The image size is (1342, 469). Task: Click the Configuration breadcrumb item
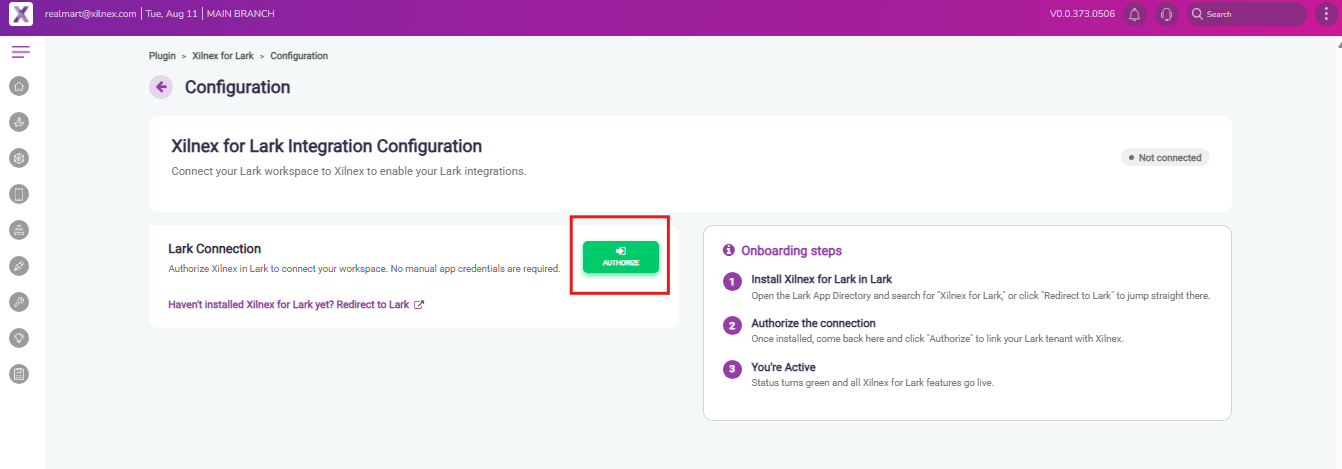[299, 56]
